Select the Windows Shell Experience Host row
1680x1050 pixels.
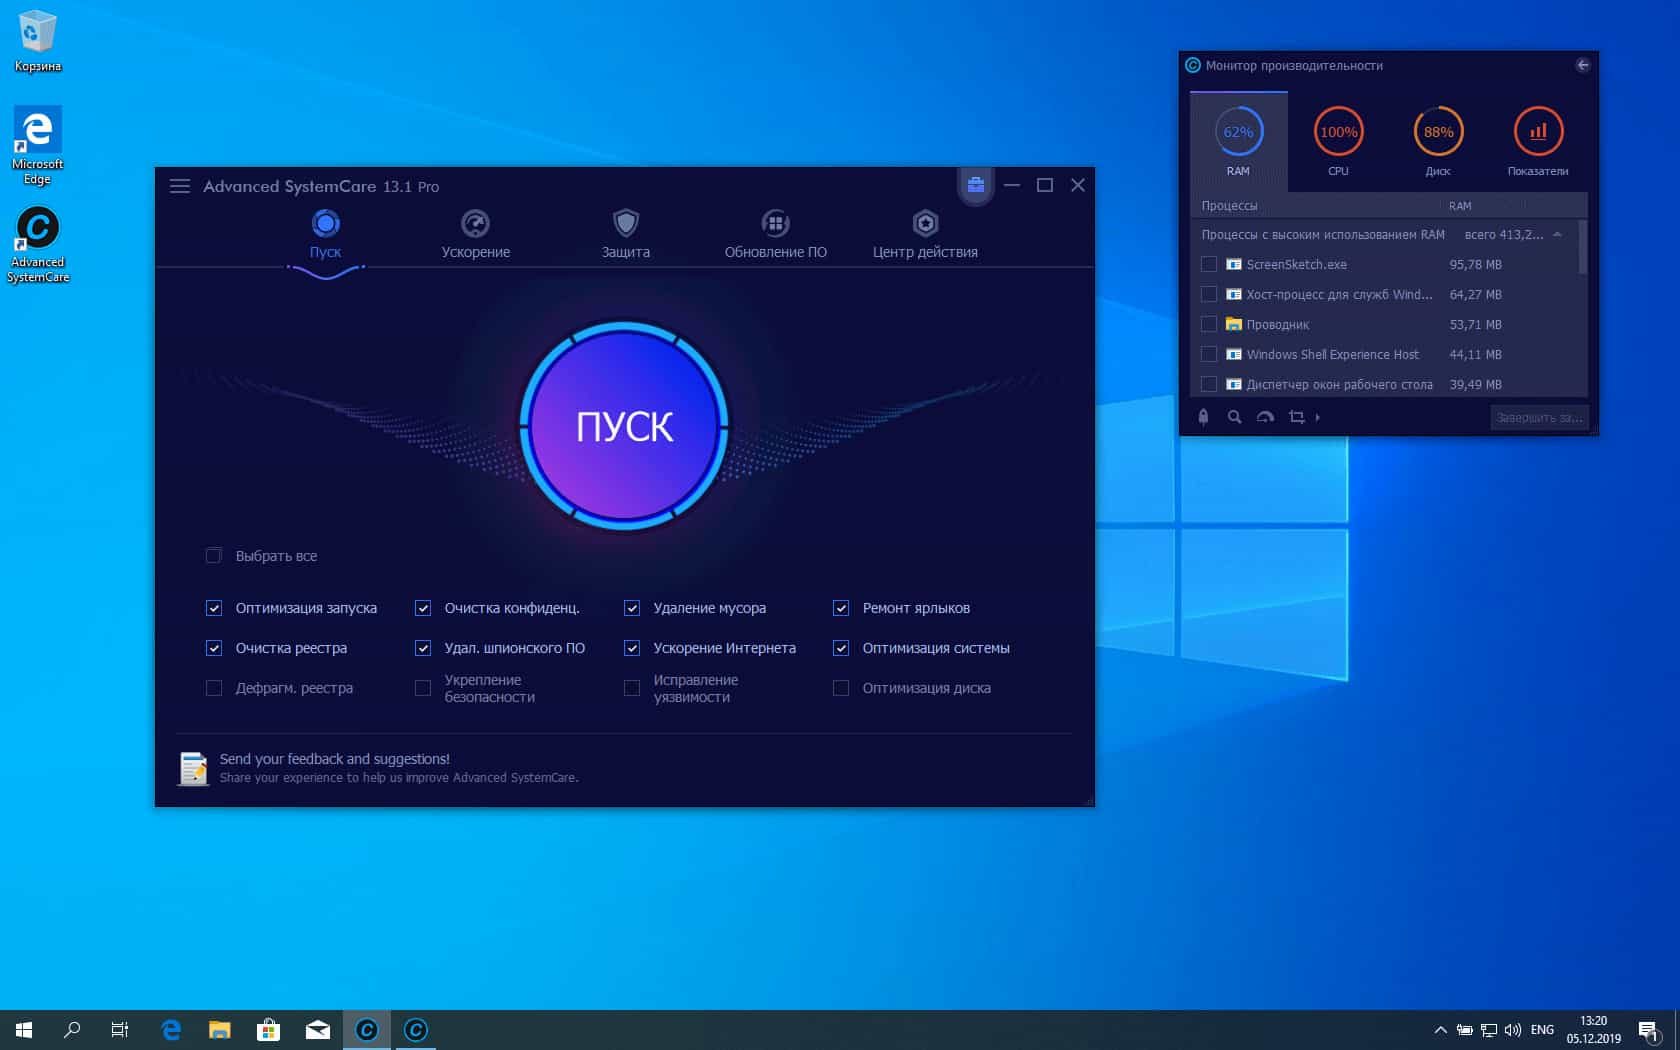point(1383,354)
